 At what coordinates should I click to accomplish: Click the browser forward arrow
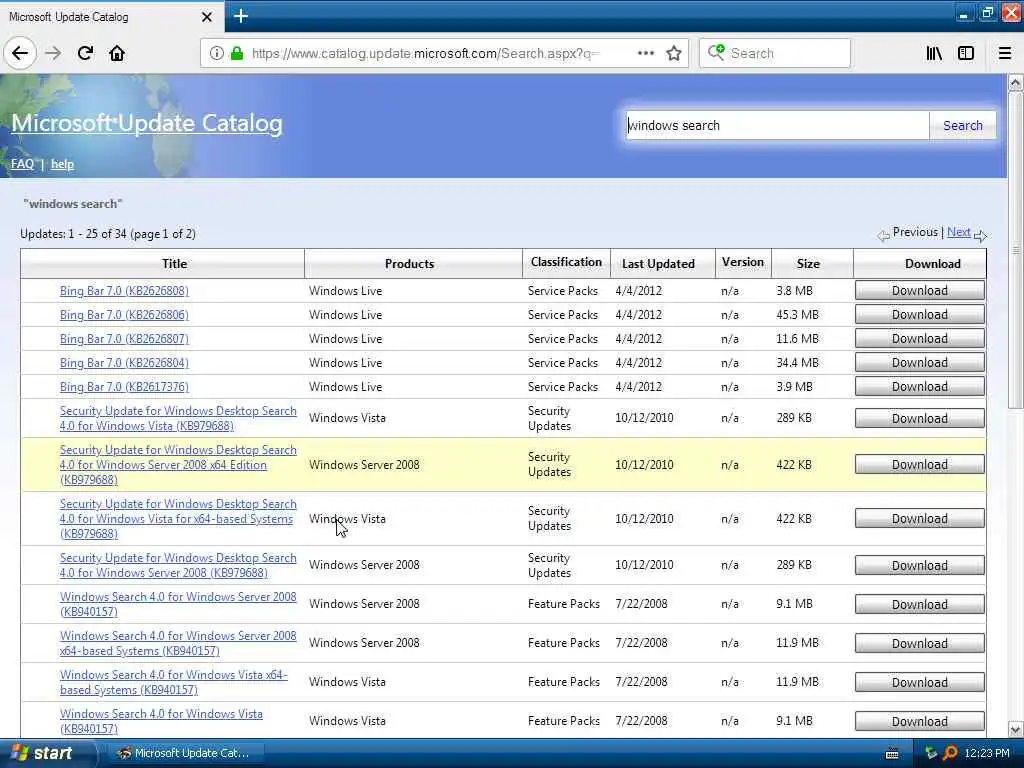click(53, 53)
